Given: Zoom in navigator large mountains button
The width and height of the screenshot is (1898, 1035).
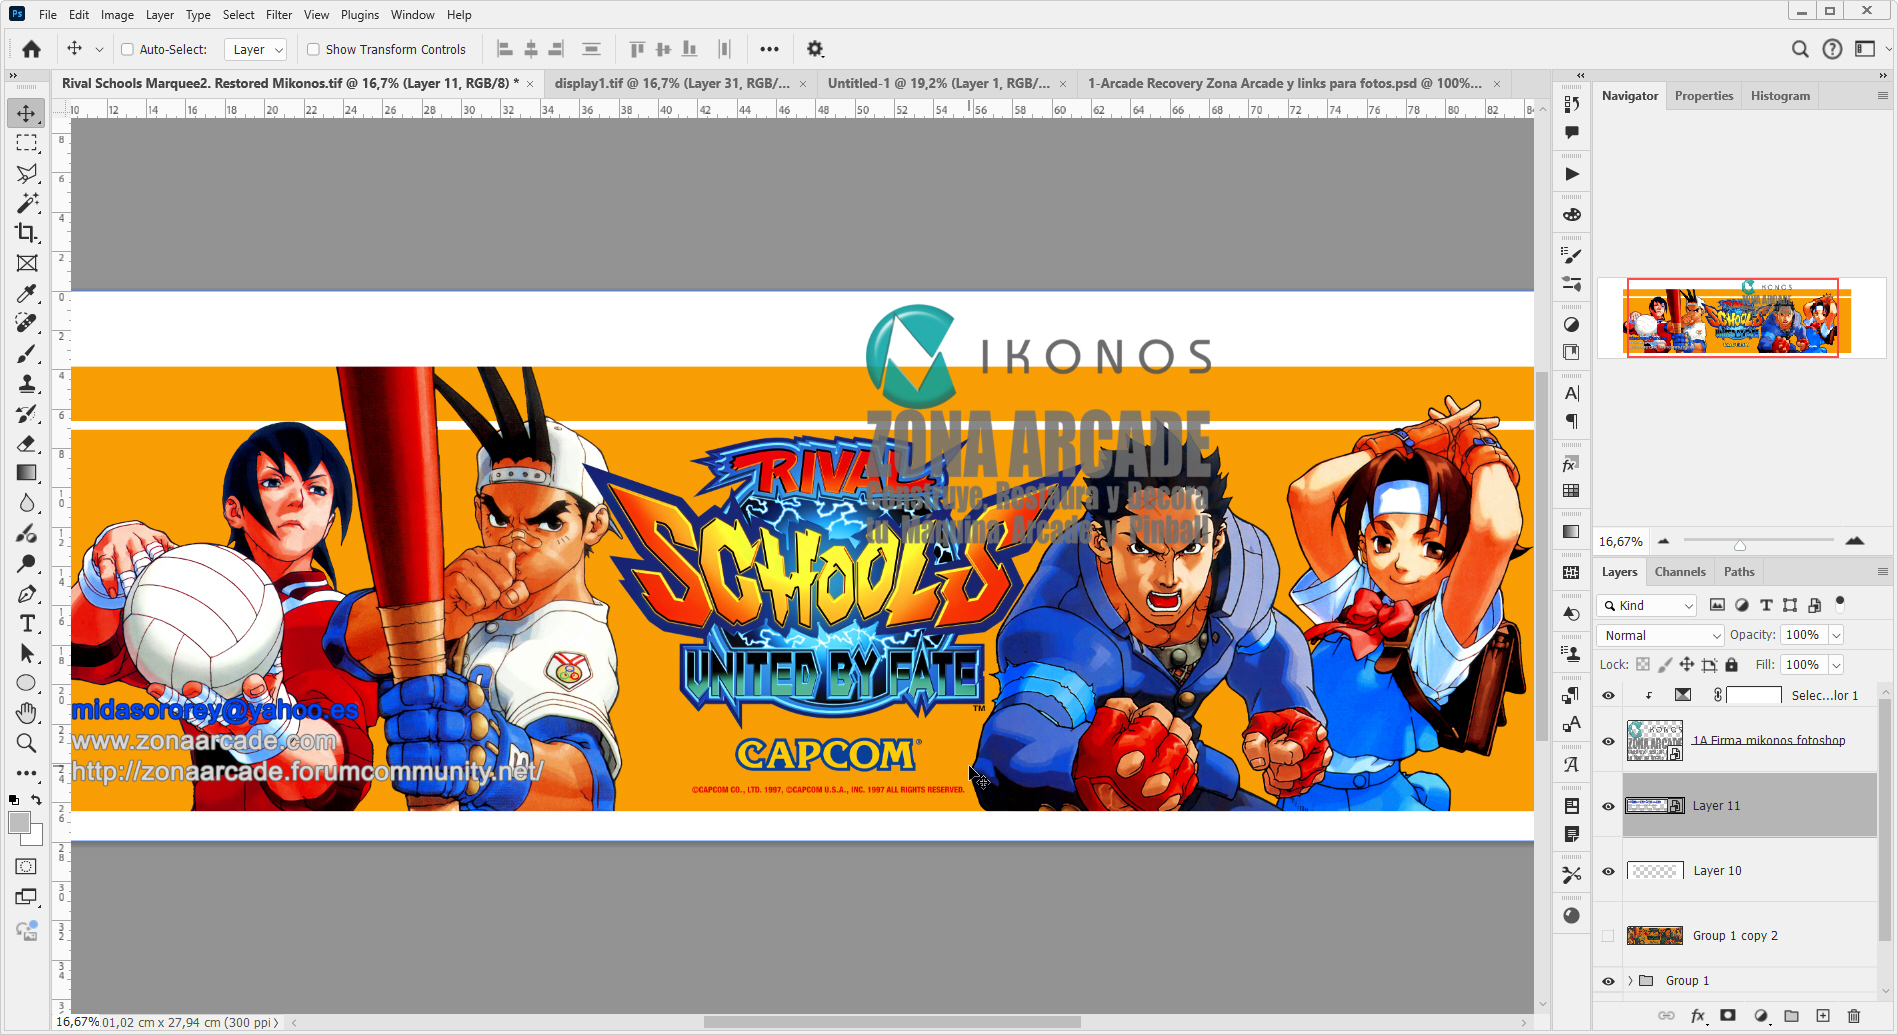Looking at the screenshot, I should [x=1855, y=541].
